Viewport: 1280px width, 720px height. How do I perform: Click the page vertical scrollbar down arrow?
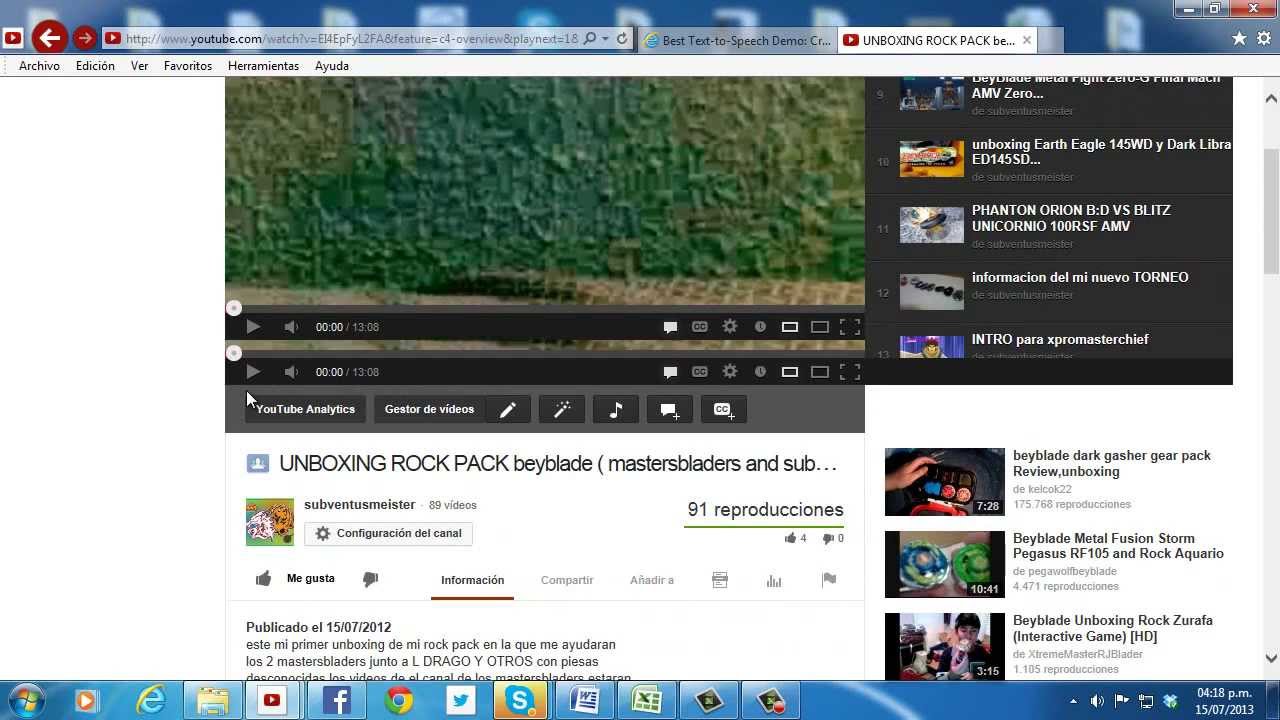1271,659
